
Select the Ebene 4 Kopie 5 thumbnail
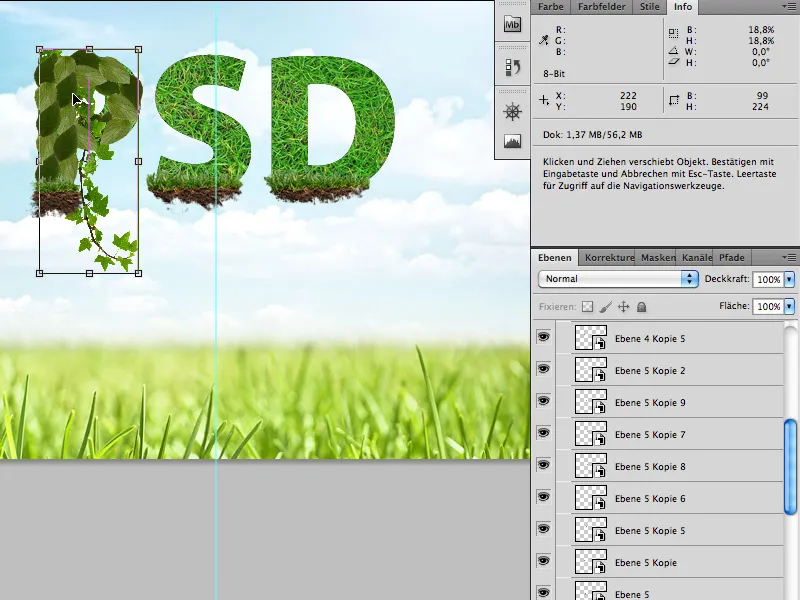tap(591, 338)
